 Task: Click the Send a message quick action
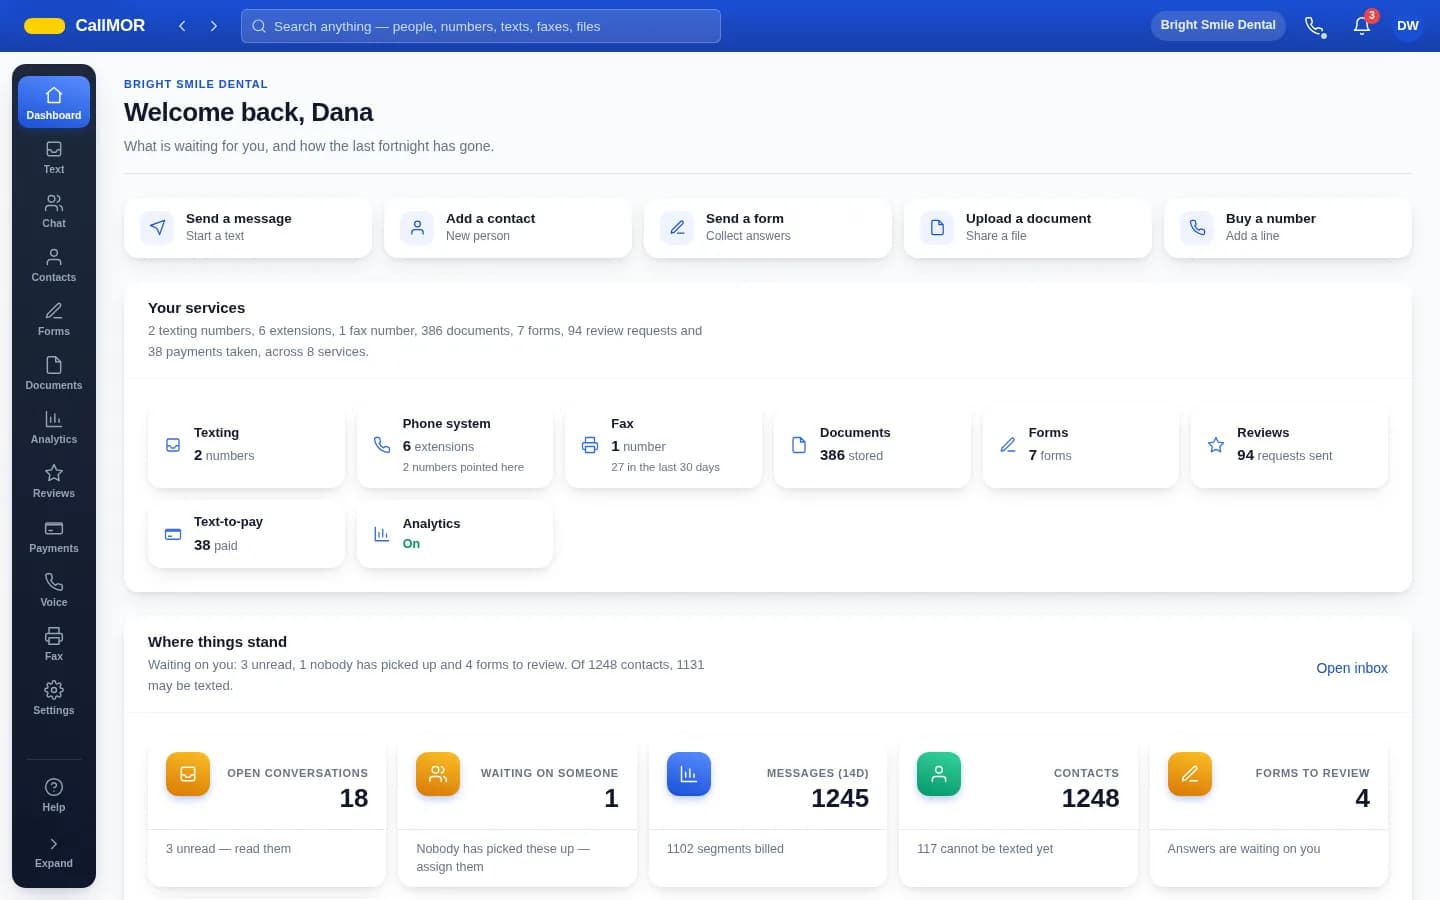point(248,227)
